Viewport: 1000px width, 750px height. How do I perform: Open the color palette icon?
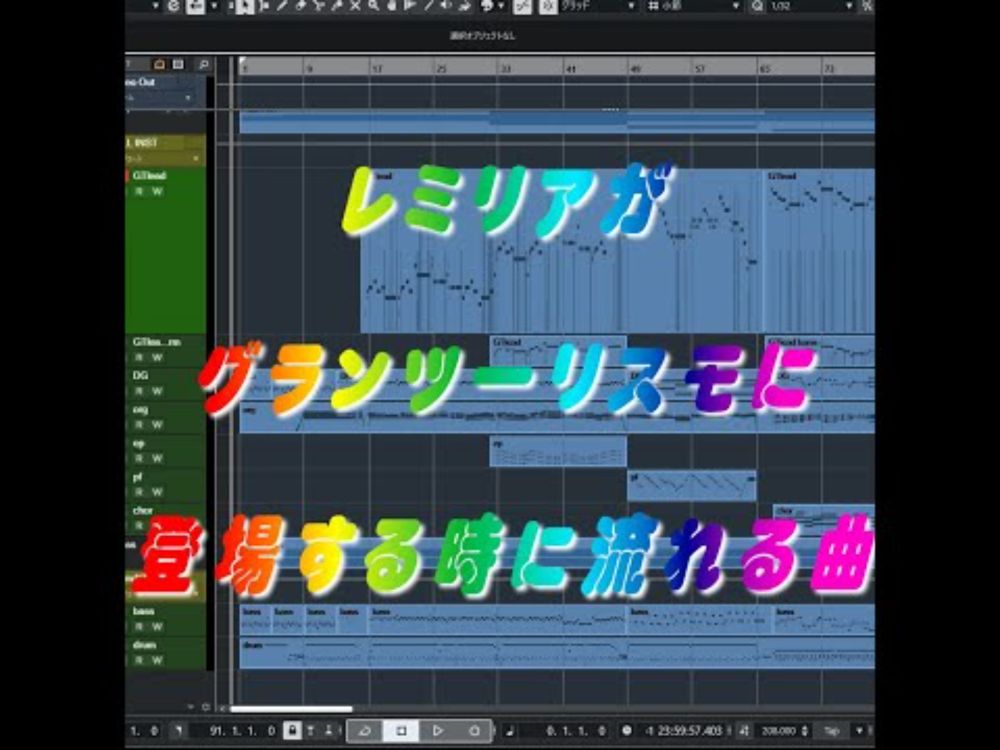point(487,6)
